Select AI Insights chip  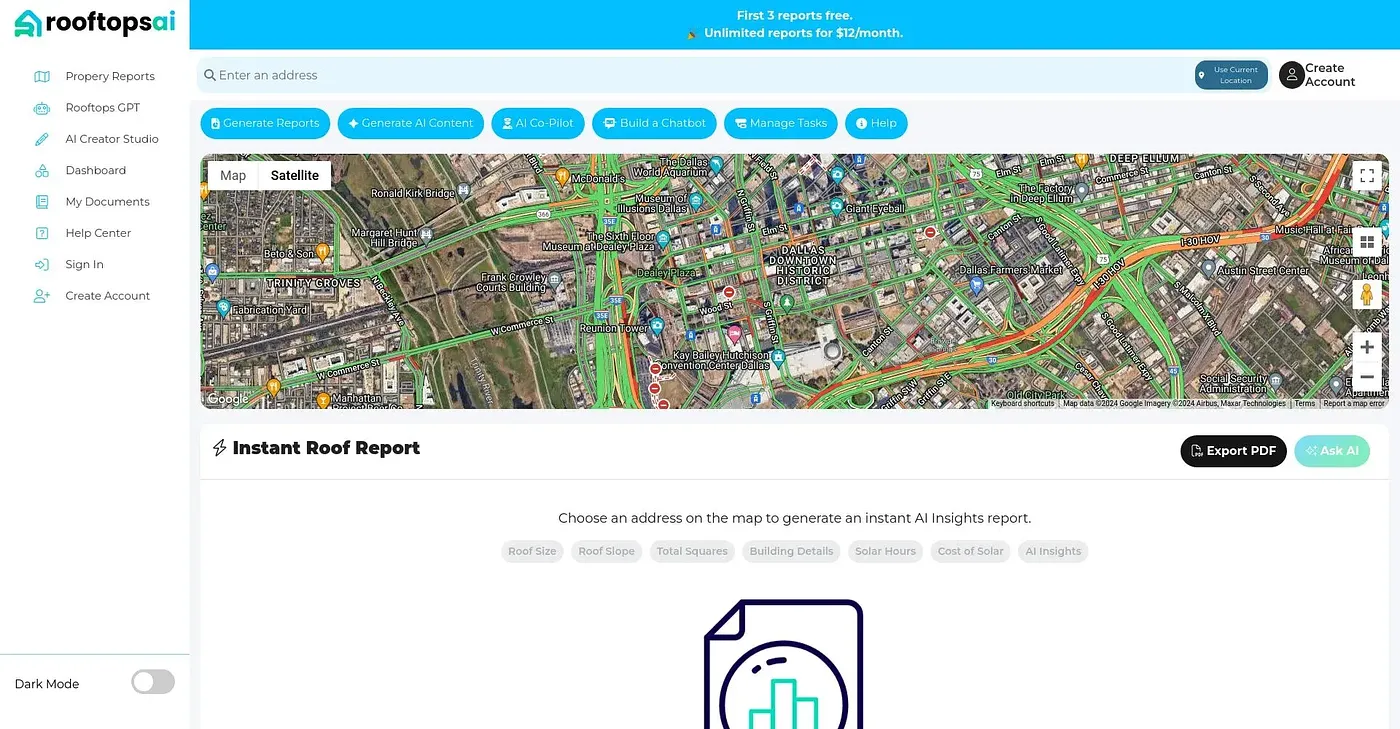point(1053,551)
